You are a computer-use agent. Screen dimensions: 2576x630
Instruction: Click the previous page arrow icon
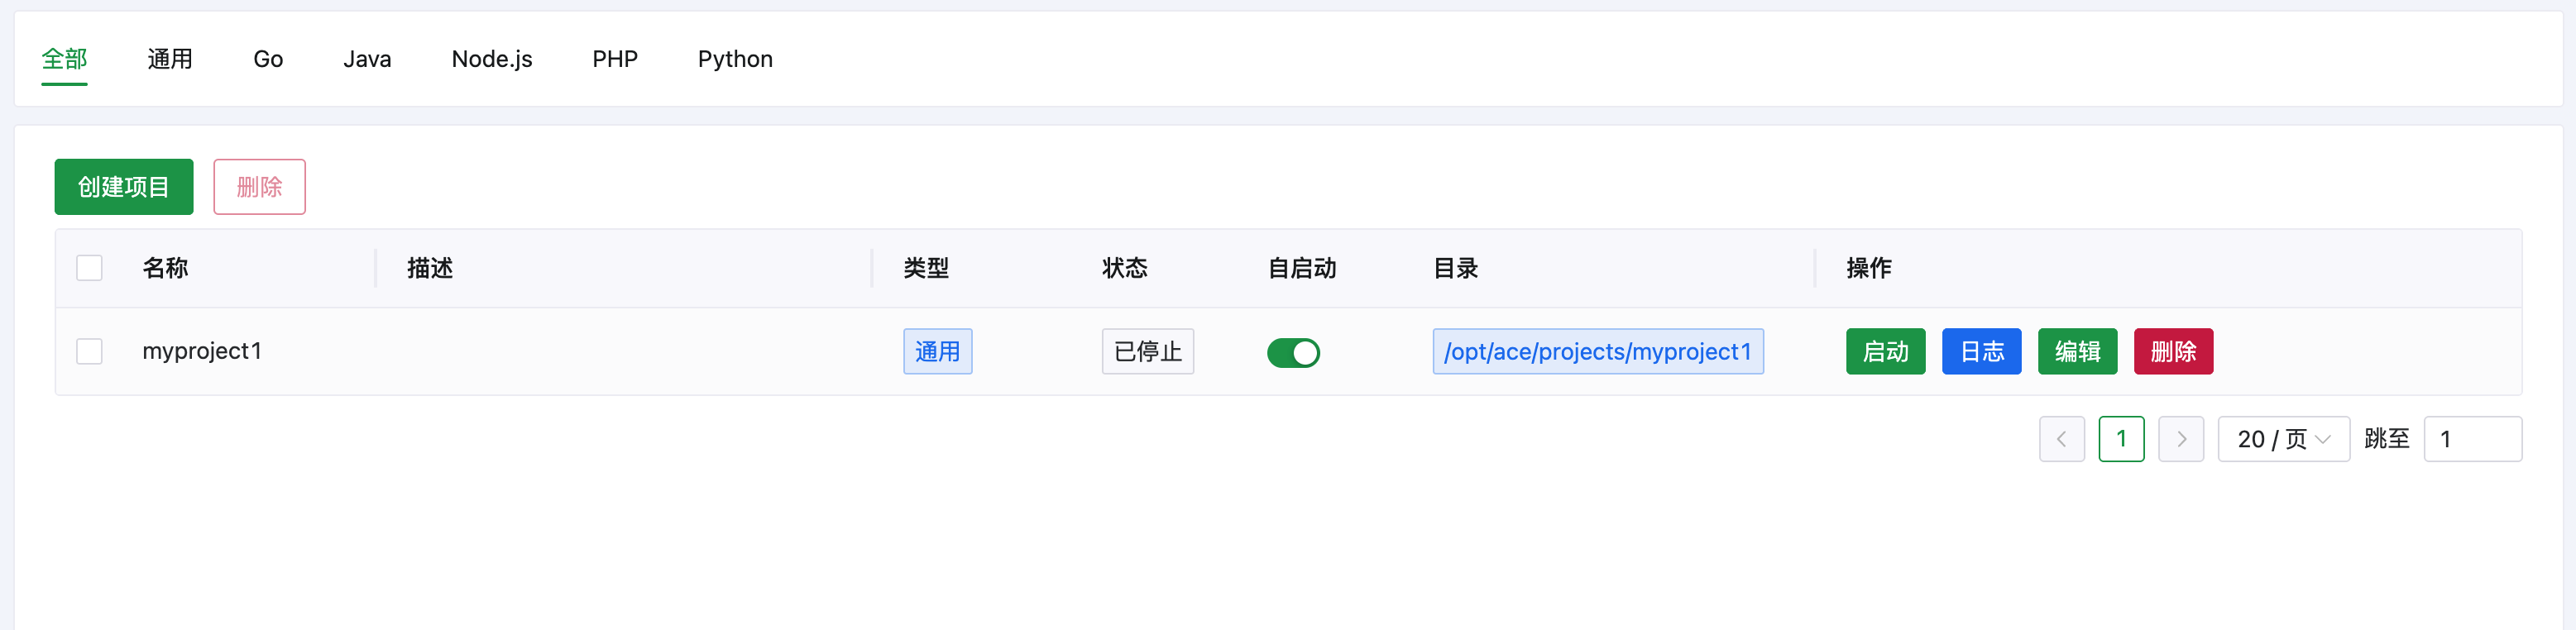2062,438
